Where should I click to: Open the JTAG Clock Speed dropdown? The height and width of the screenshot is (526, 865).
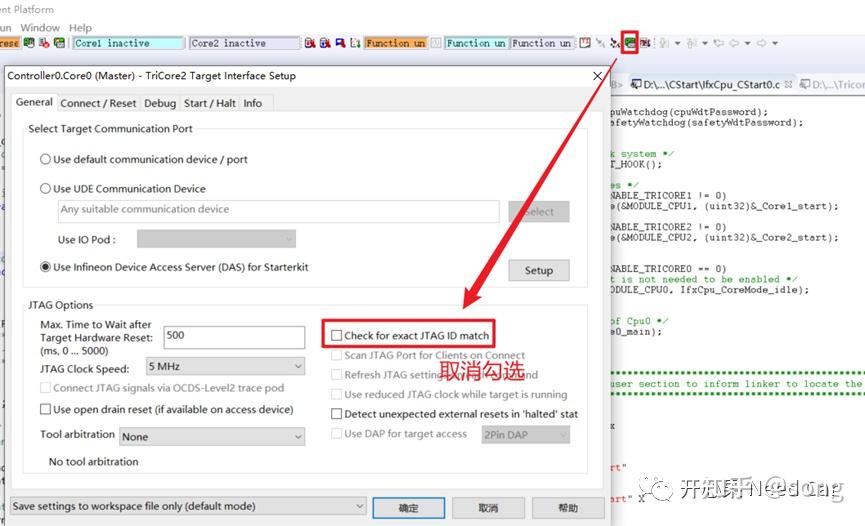(x=225, y=366)
